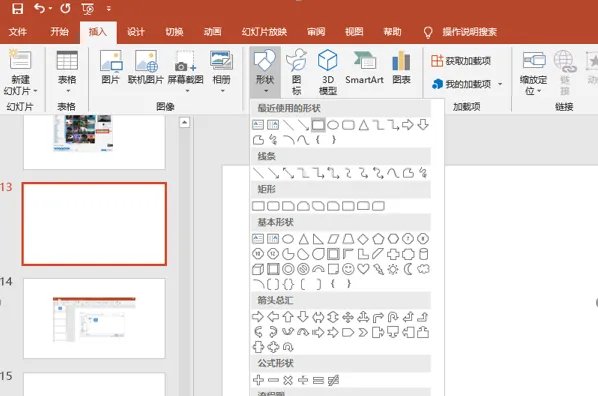
Task: Select the multiply sign in 公式形状
Action: (x=288, y=380)
